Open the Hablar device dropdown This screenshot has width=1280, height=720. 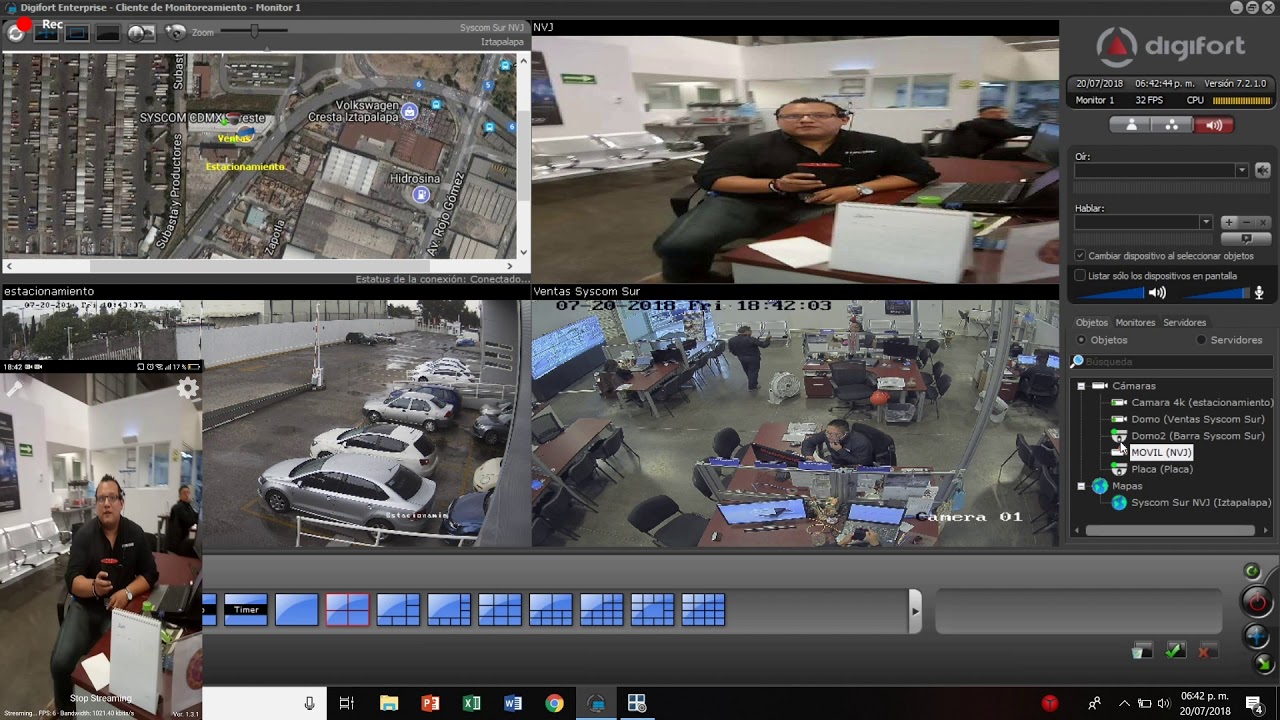tap(1205, 222)
